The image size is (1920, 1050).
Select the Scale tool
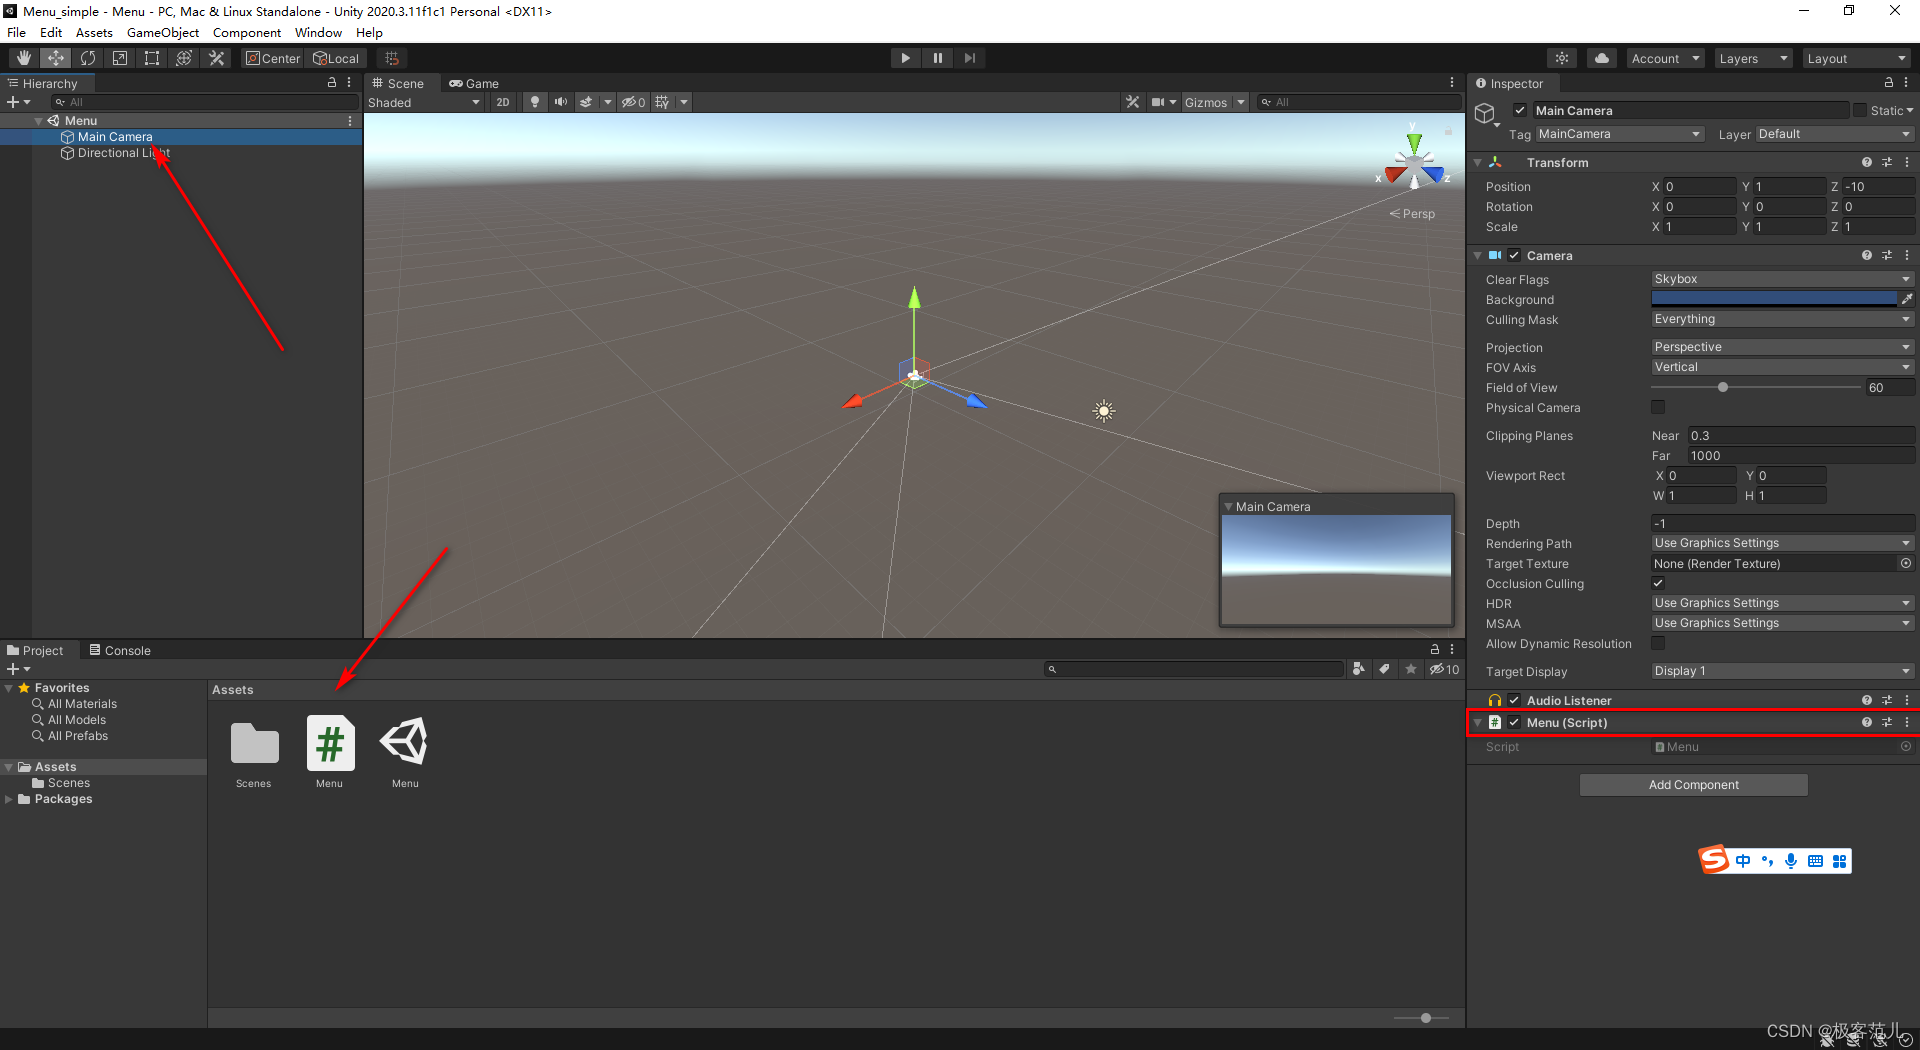coord(120,58)
